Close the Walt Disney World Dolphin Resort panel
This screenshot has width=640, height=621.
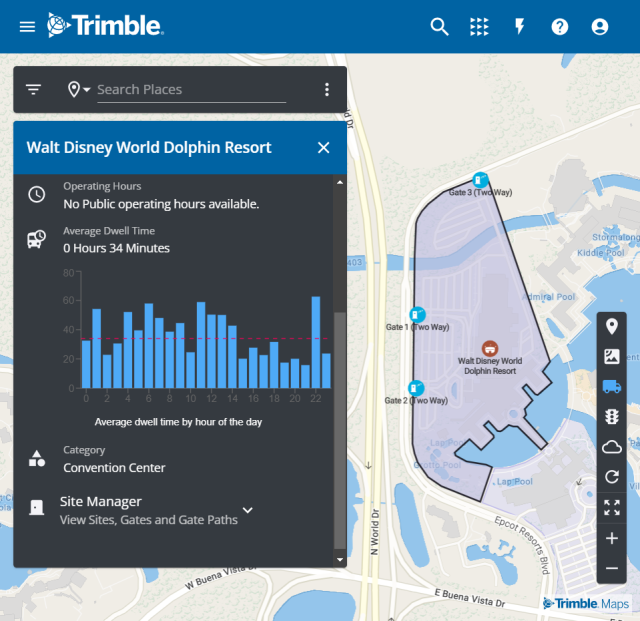pyautogui.click(x=323, y=147)
